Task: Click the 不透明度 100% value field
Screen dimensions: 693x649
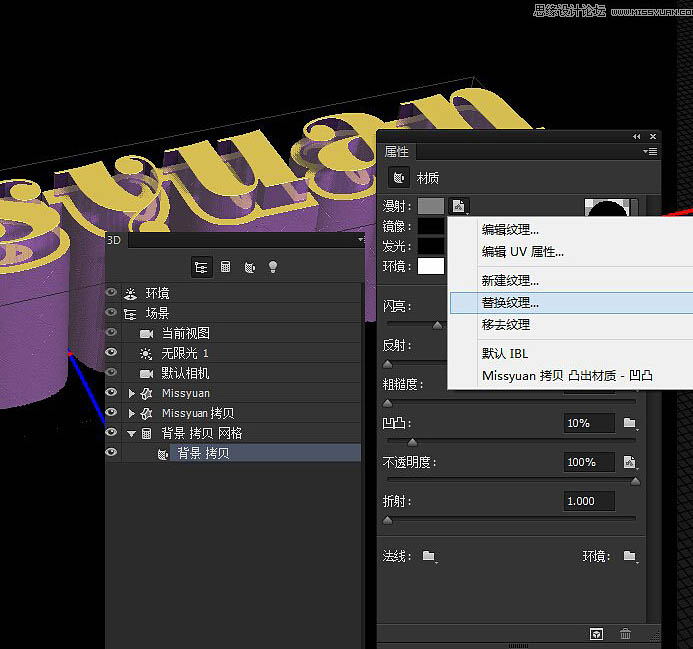Action: [589, 462]
